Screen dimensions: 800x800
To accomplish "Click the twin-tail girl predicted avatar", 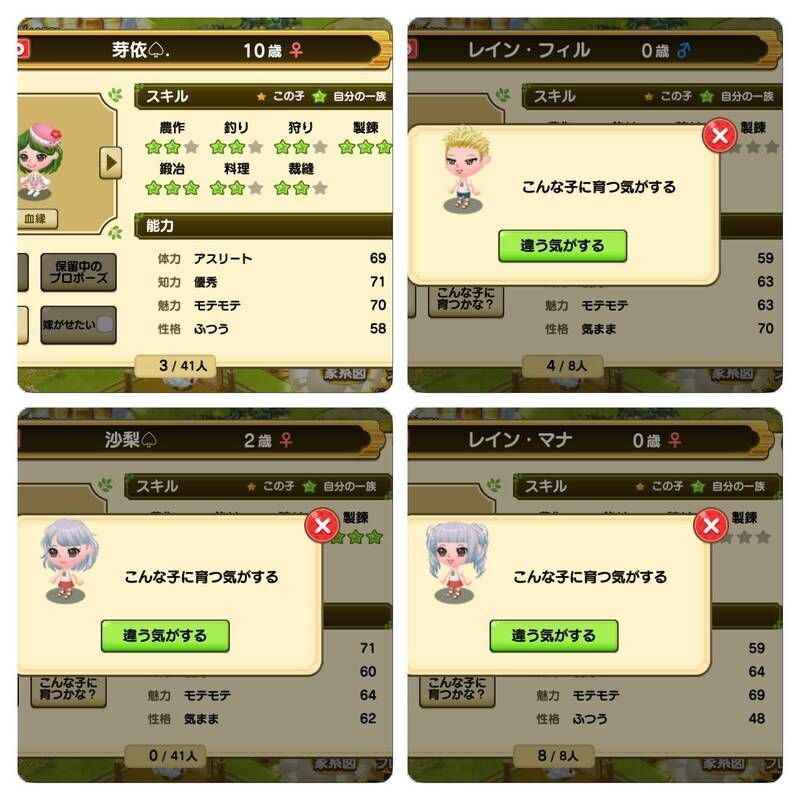I will pyautogui.click(x=456, y=561).
